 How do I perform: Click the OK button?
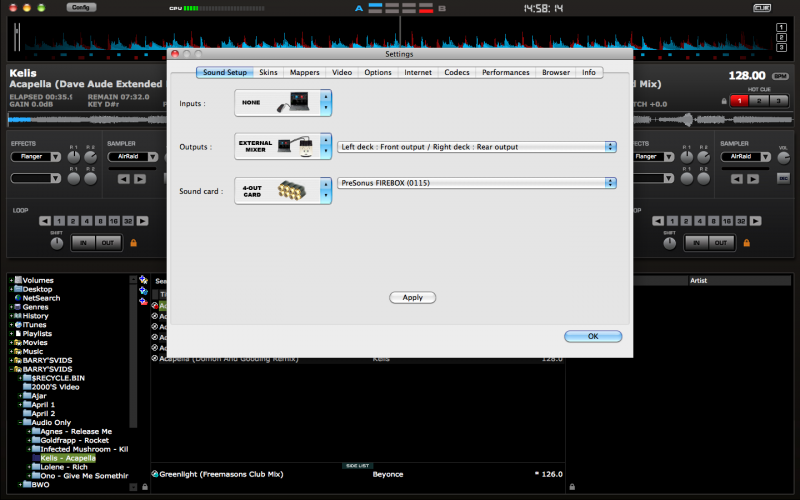tap(592, 336)
